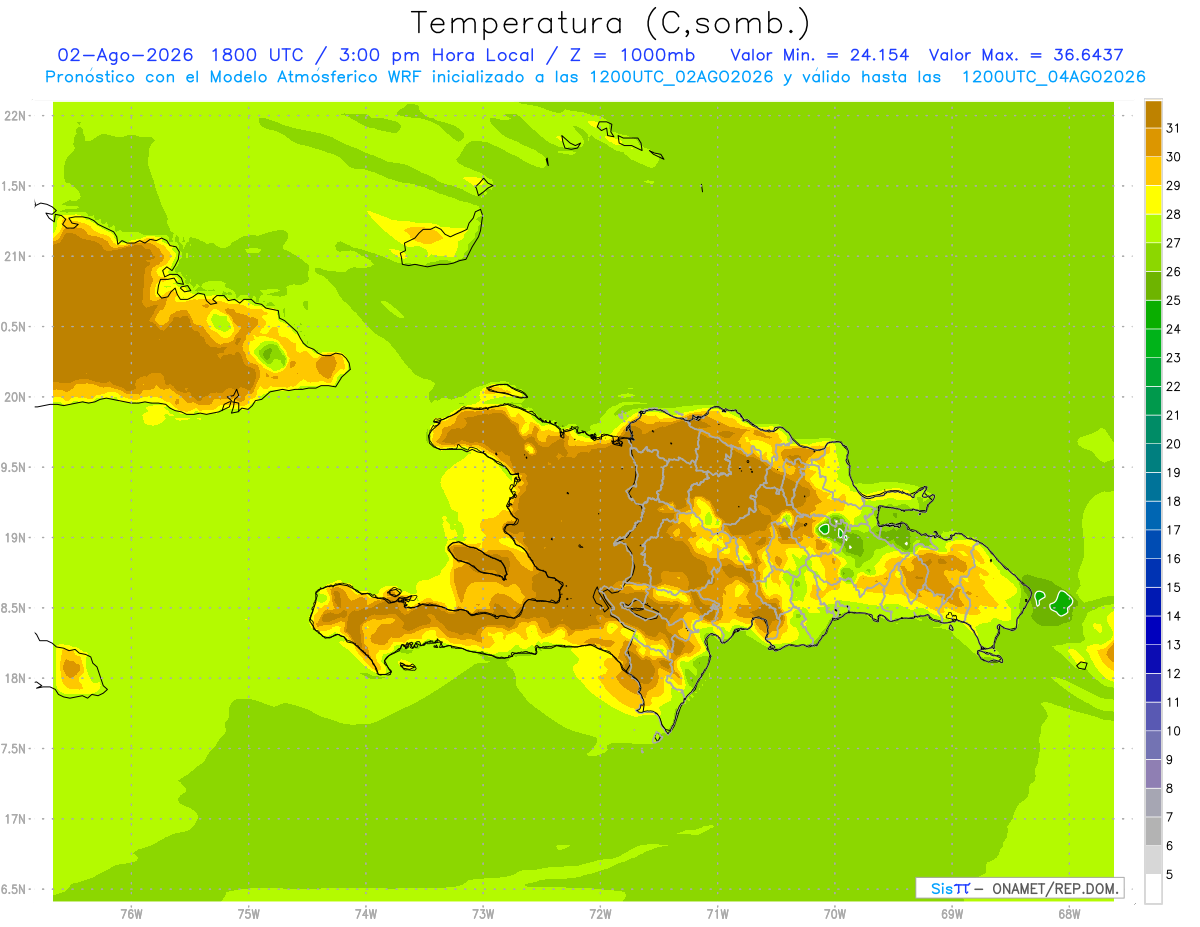Click the "18N" latitude label
The width and height of the screenshot is (1200, 927).
(17, 678)
